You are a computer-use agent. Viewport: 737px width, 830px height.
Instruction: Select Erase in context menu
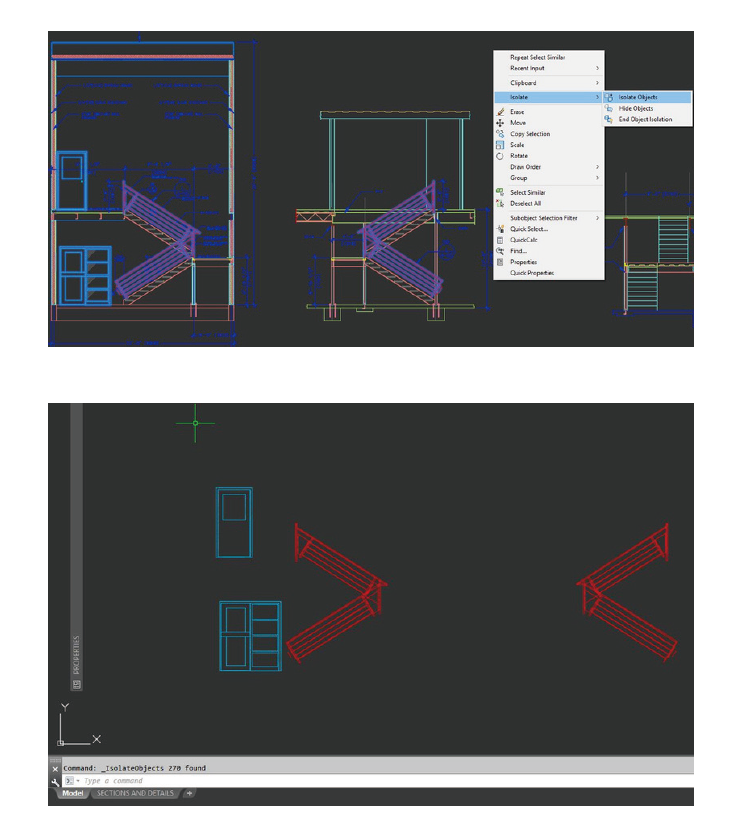549,112
